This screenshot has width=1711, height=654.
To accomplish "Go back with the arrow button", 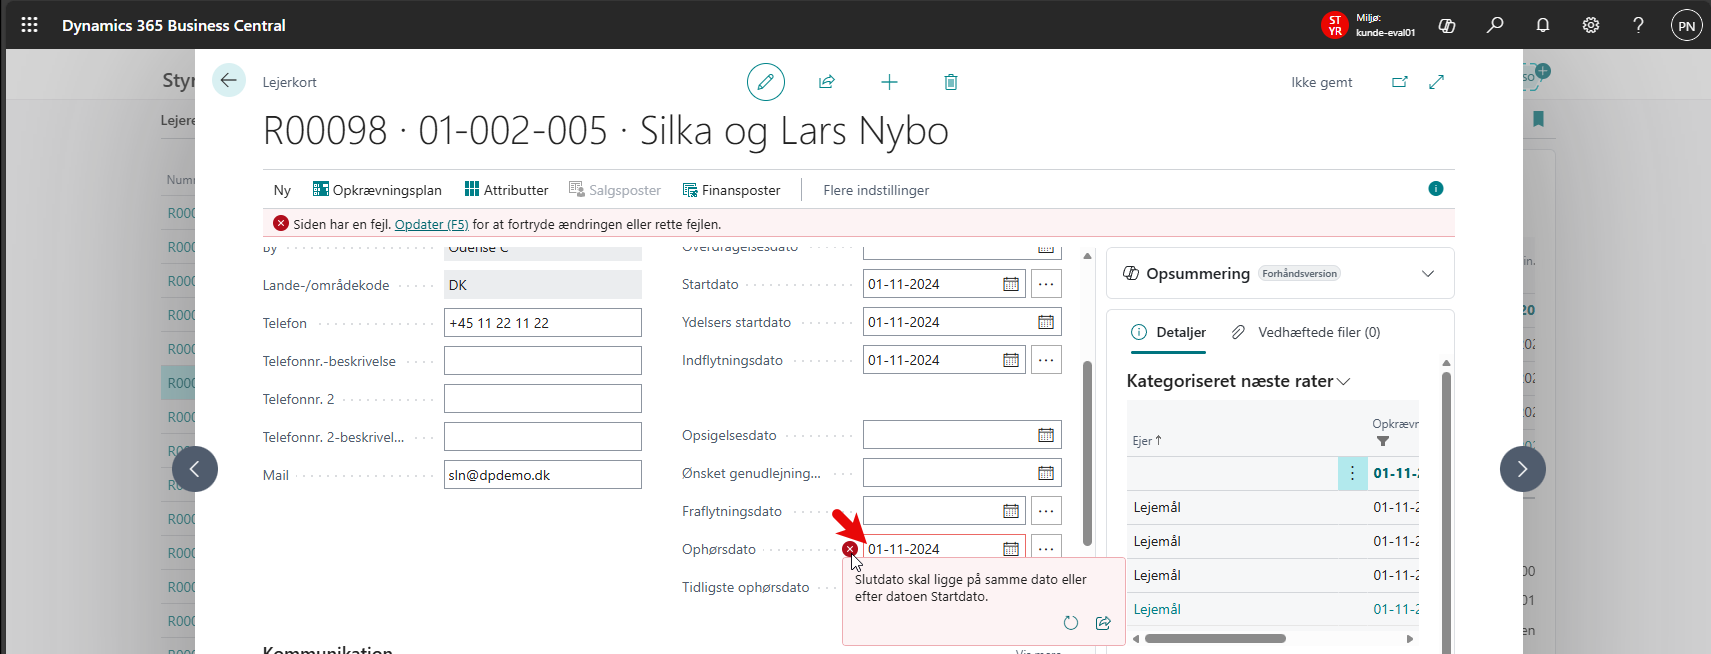I will (229, 80).
